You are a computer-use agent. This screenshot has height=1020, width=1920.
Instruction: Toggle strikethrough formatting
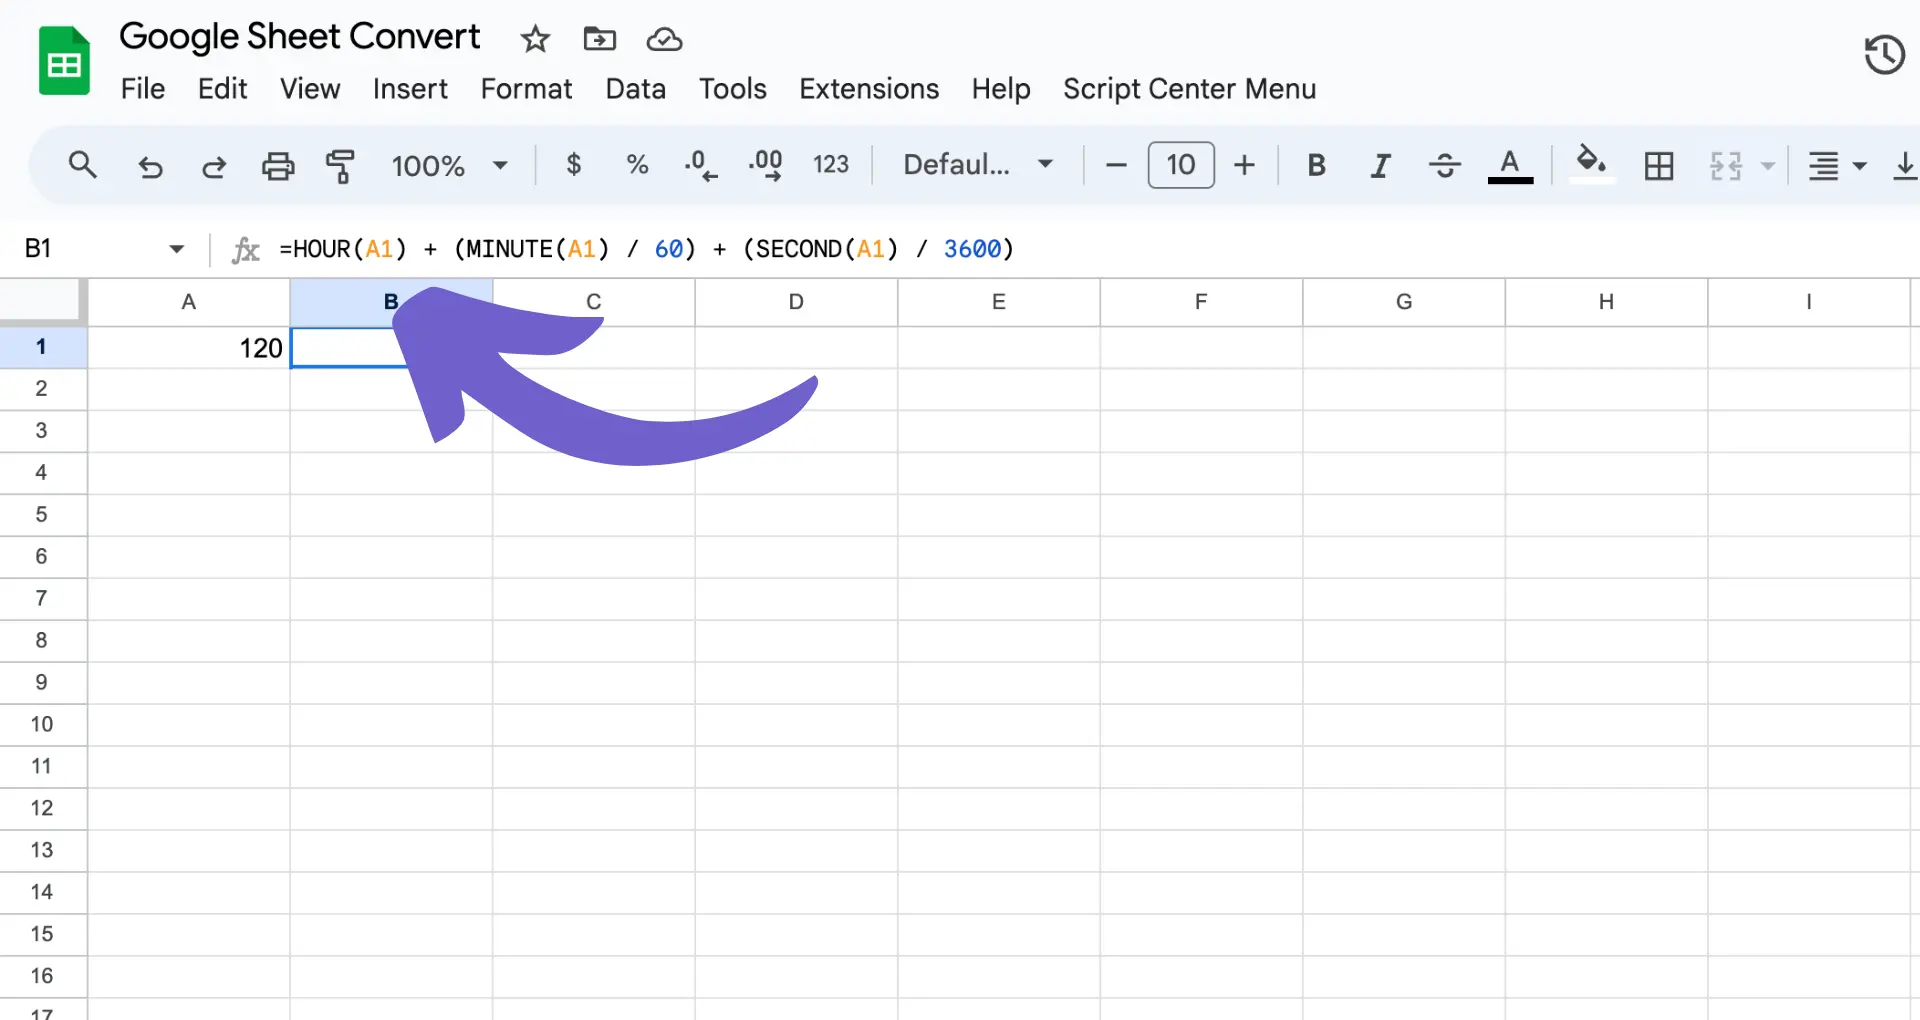1445,165
